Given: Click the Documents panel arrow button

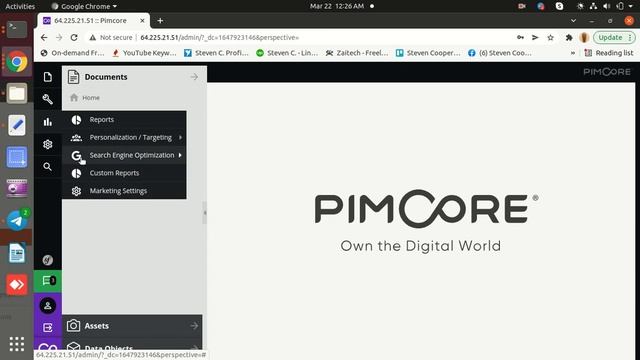Looking at the screenshot, I should point(194,77).
